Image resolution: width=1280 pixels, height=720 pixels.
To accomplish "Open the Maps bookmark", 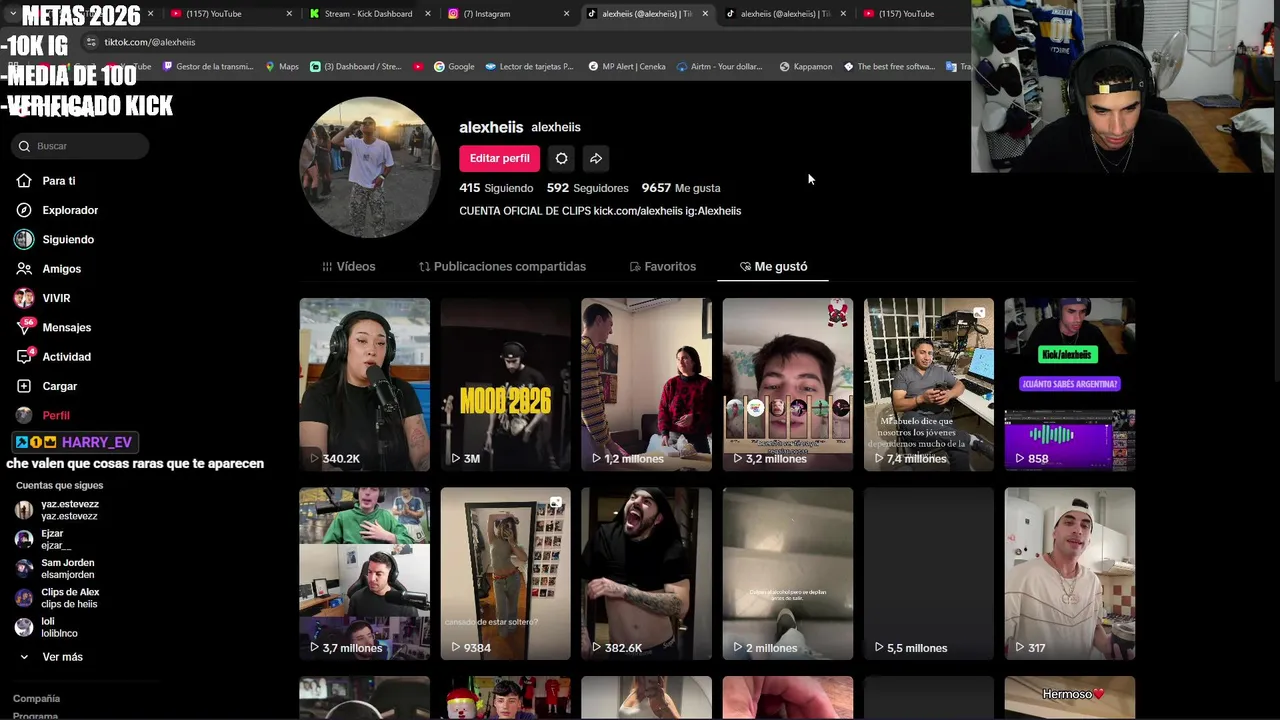I will click(x=281, y=67).
